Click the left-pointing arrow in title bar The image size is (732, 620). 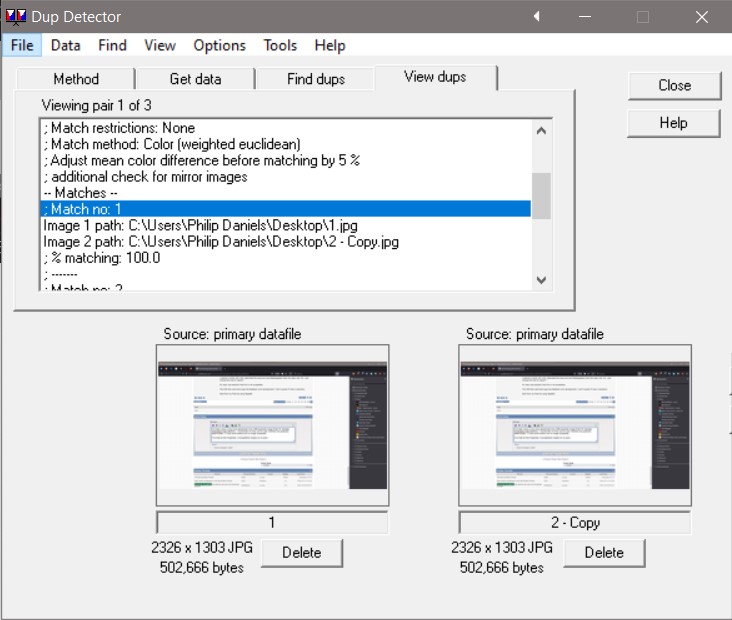[537, 16]
